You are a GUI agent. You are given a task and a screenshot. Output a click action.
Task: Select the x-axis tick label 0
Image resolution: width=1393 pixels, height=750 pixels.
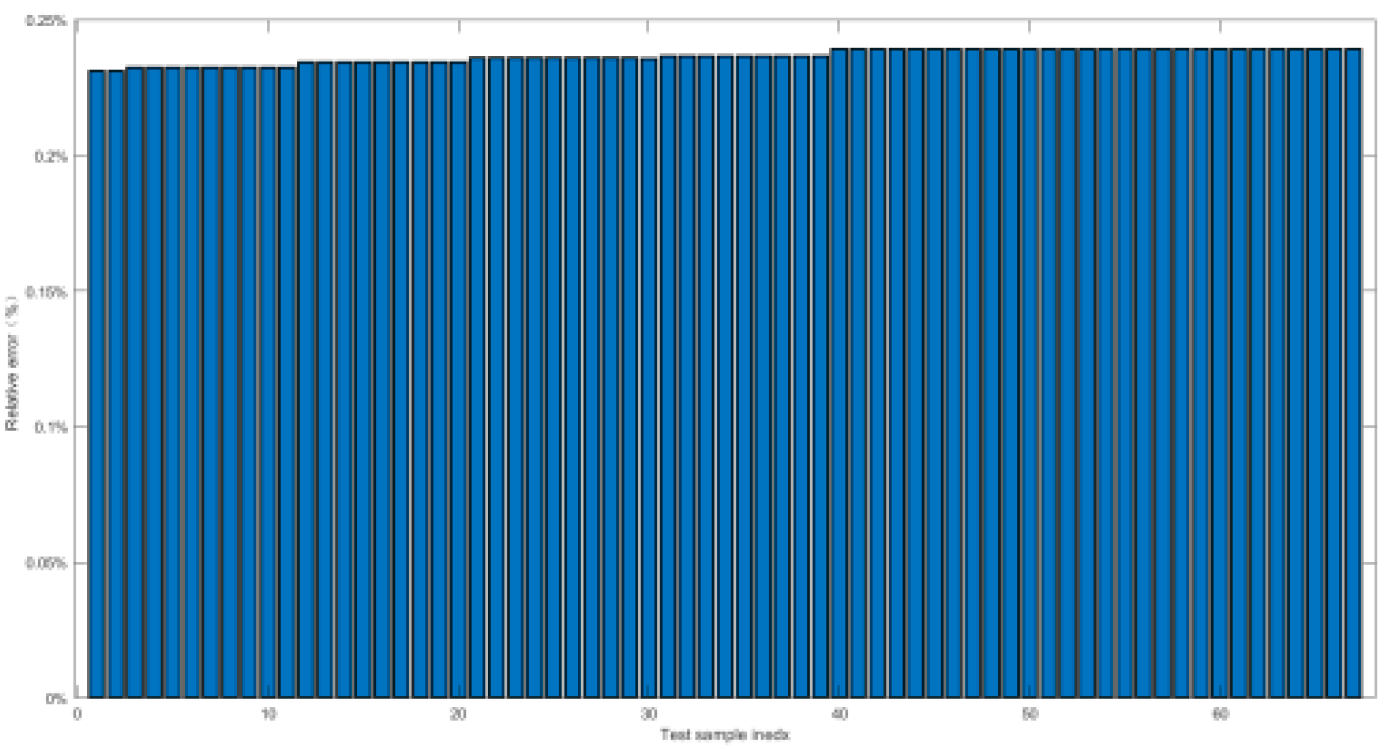(77, 715)
